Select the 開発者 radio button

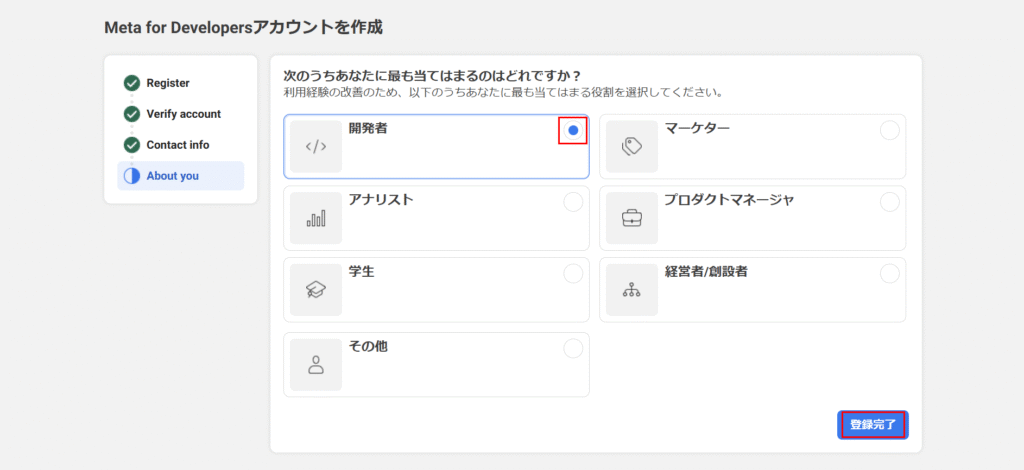tap(573, 130)
